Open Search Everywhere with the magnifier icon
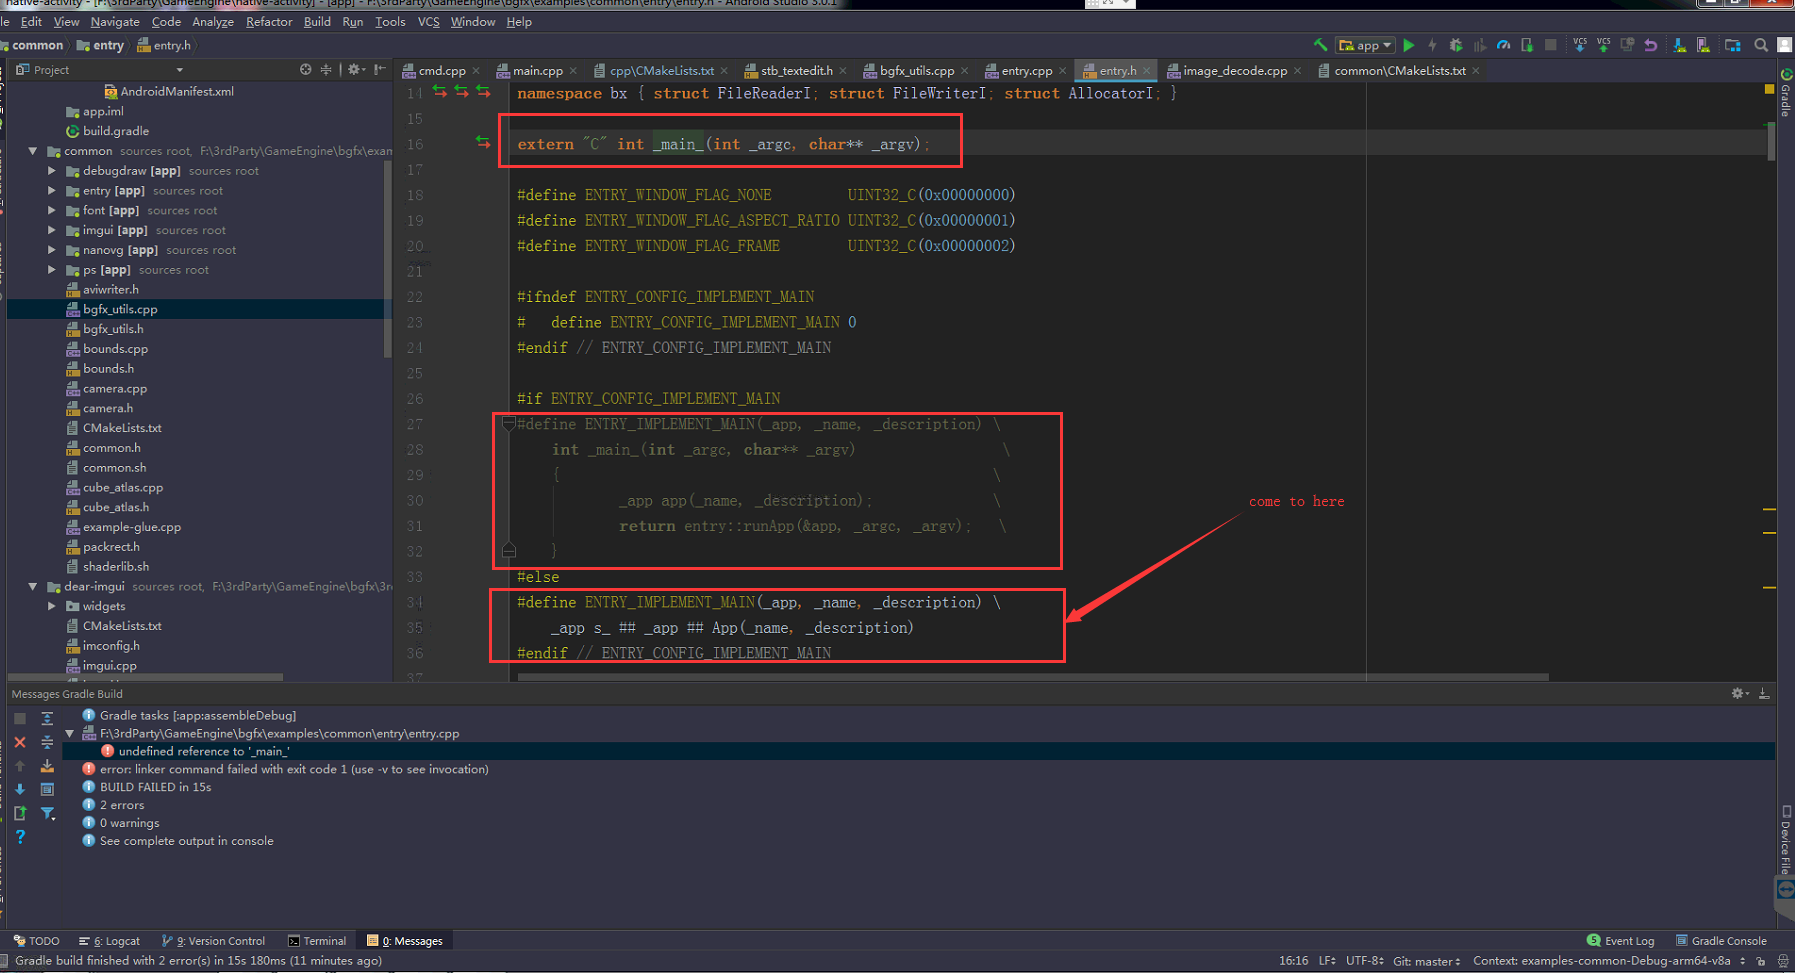The image size is (1795, 973). 1761,44
